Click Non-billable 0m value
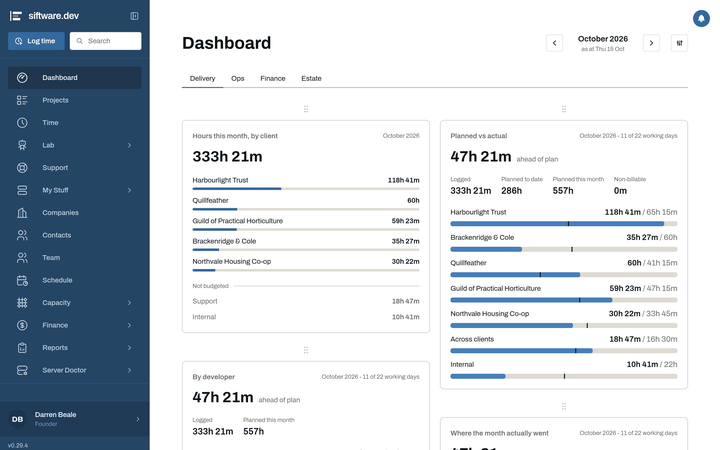The height and width of the screenshot is (450, 720). (x=620, y=191)
